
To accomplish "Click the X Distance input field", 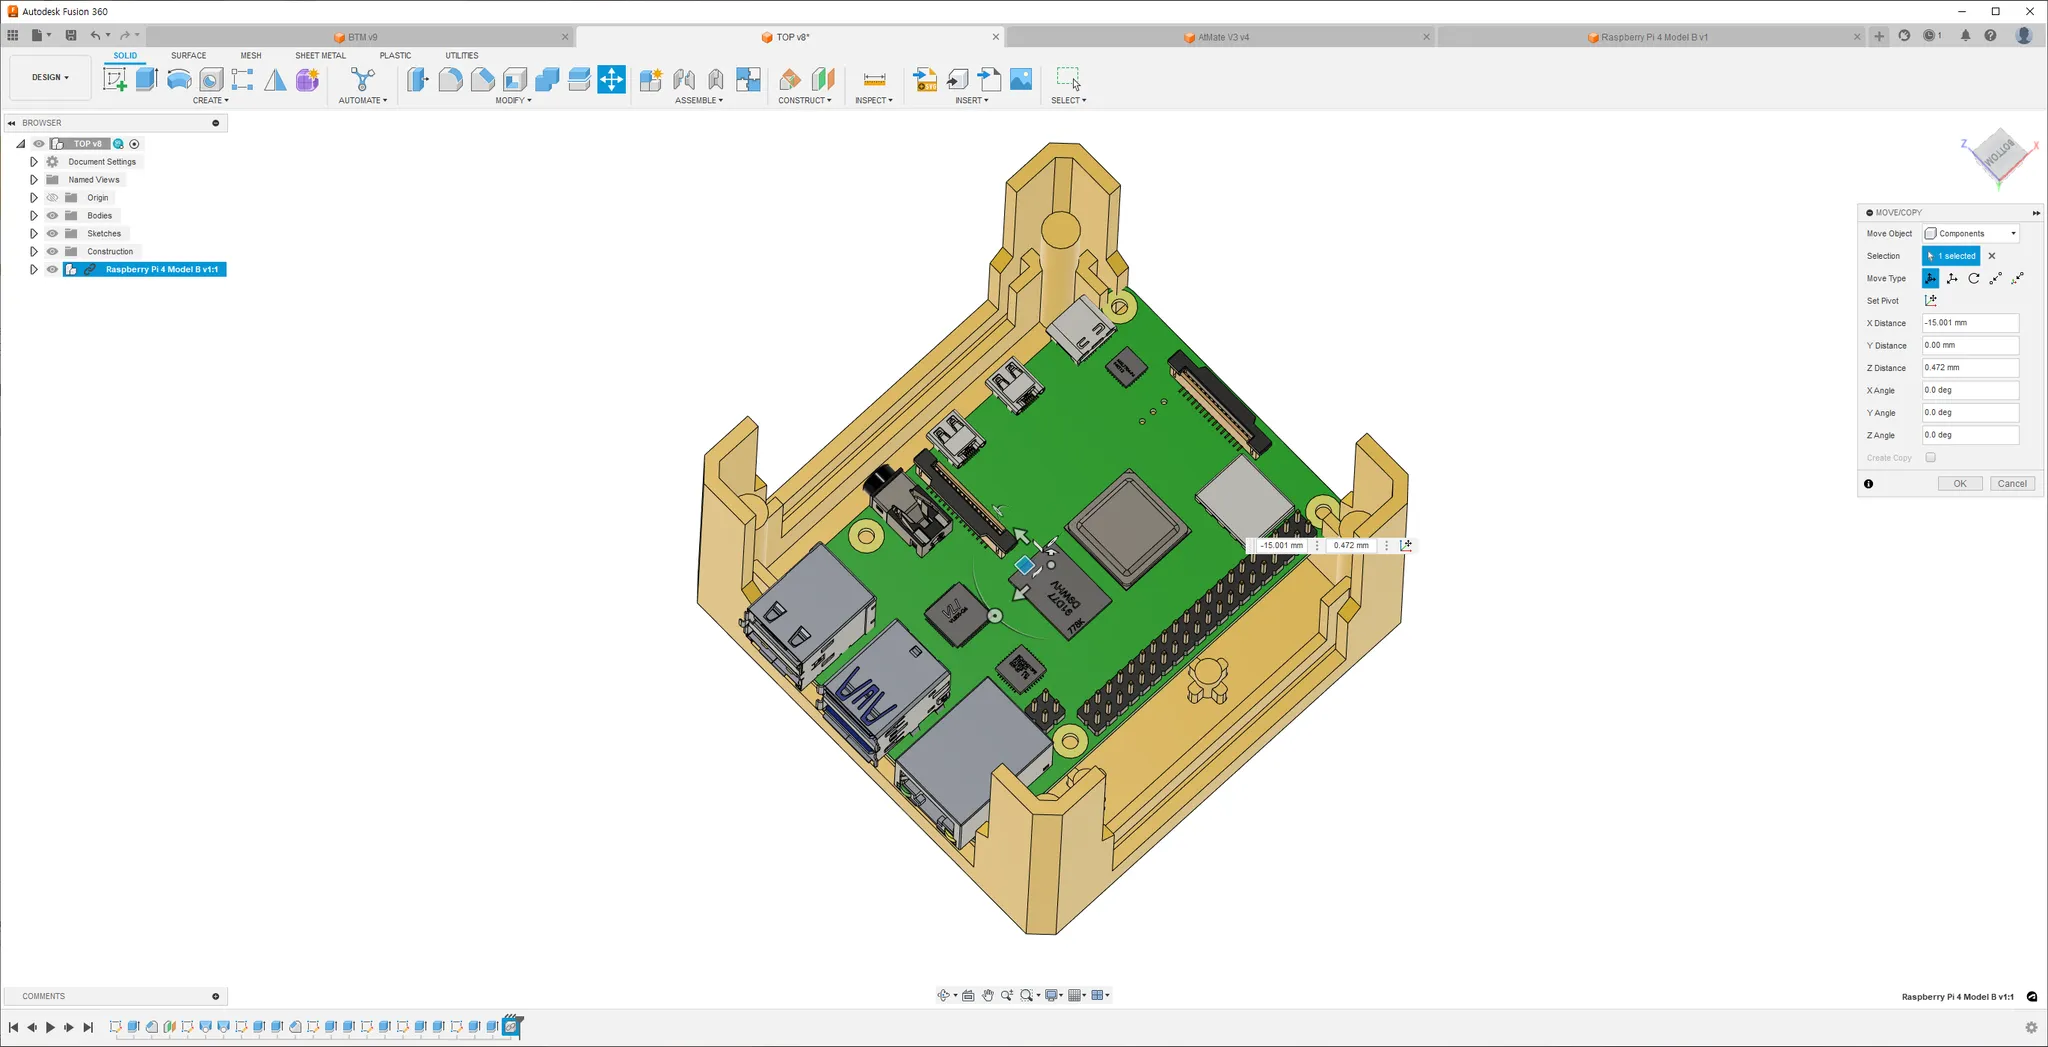I will tap(1969, 323).
